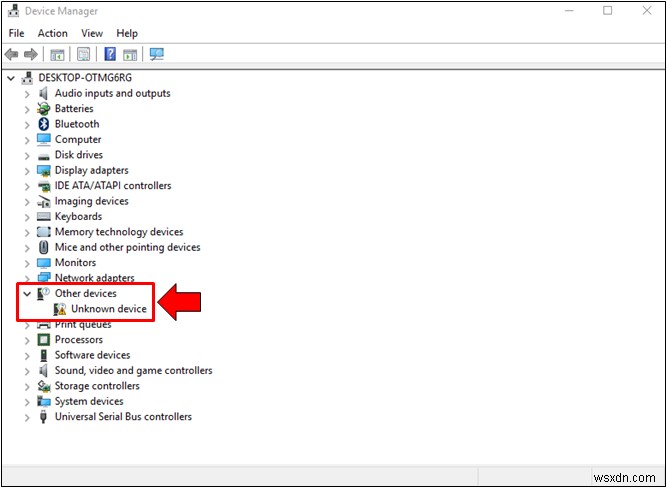Minimize the Device Manager window
Screen dimensions: 667x488
(x=569, y=11)
